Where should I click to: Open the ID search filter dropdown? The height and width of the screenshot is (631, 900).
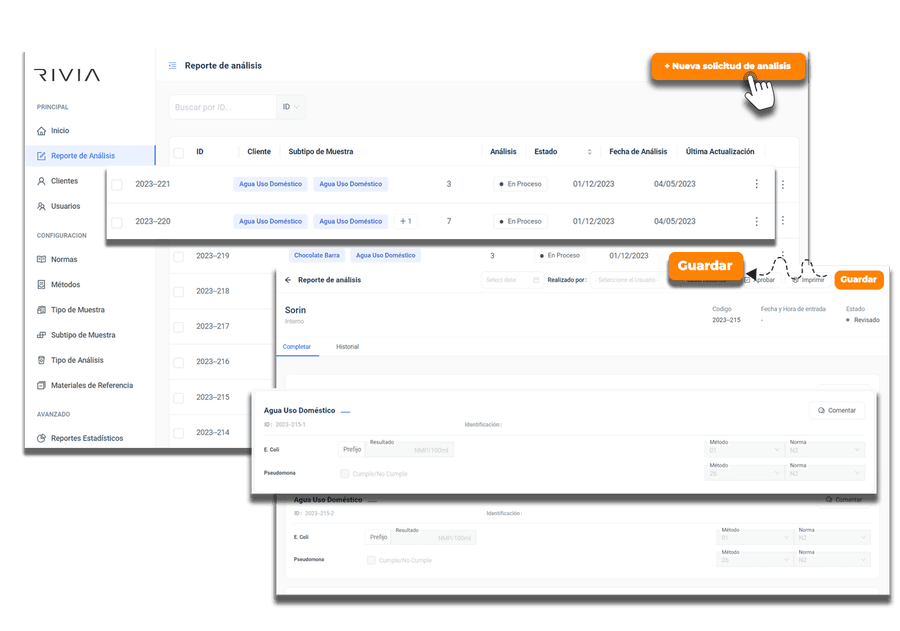coord(292,106)
